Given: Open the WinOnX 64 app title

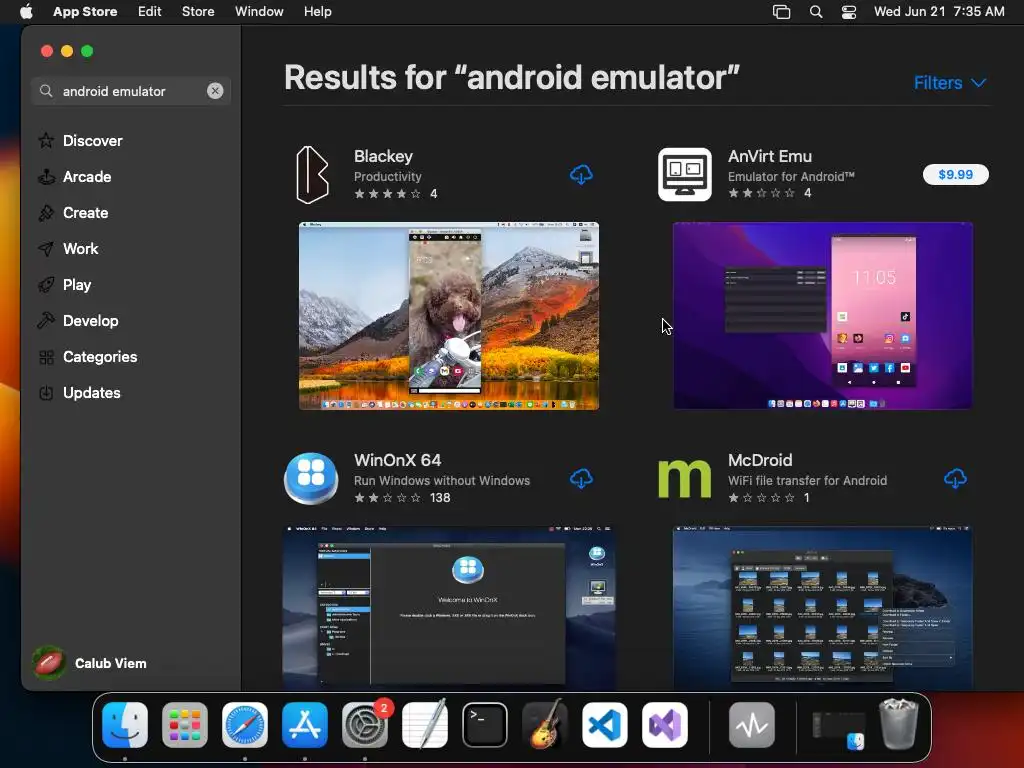Looking at the screenshot, I should pos(397,460).
